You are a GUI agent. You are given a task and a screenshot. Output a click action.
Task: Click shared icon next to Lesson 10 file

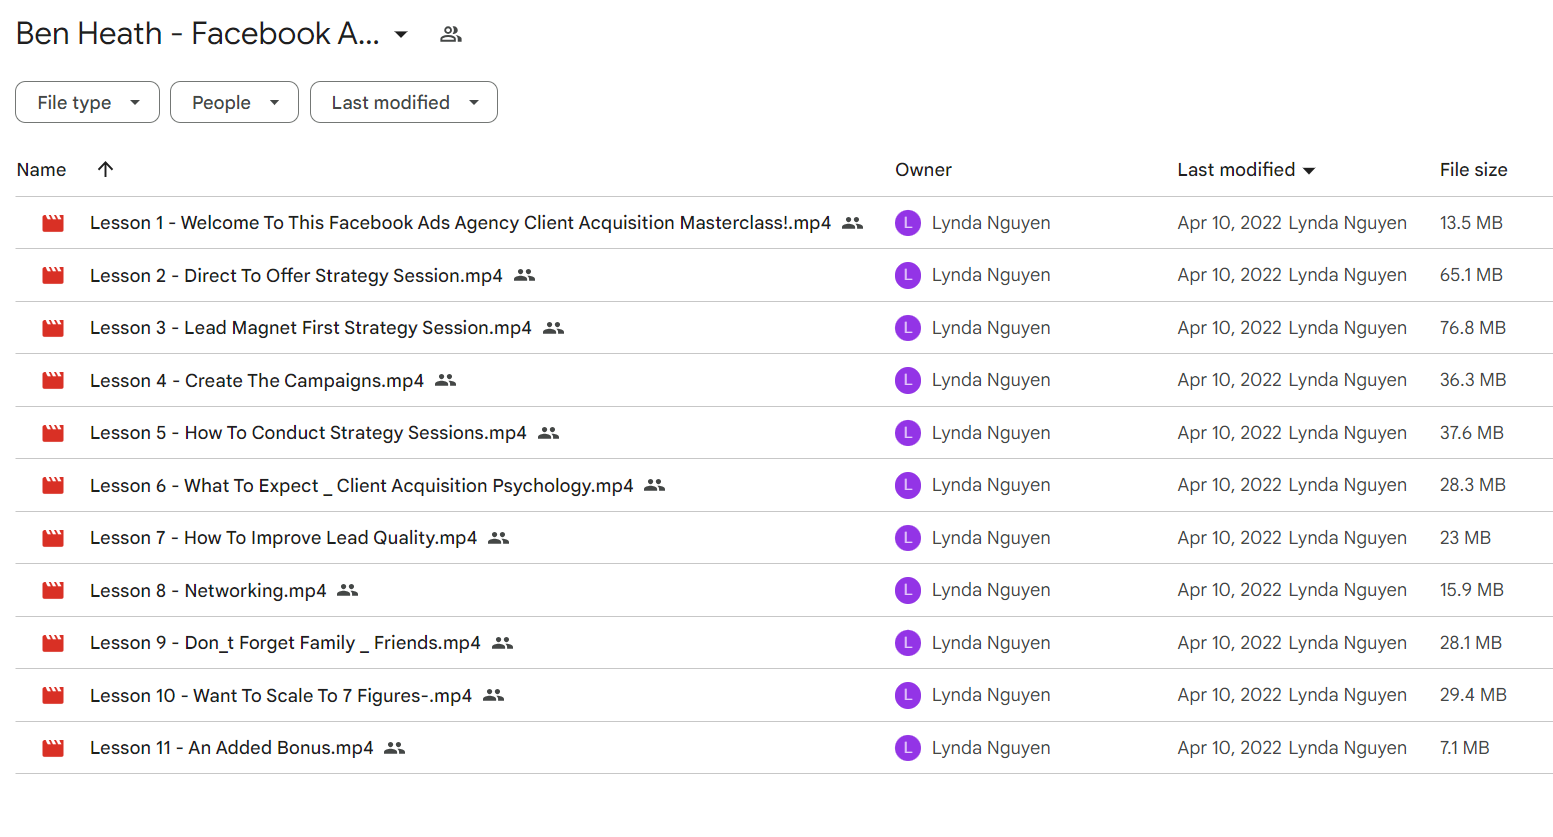[493, 695]
